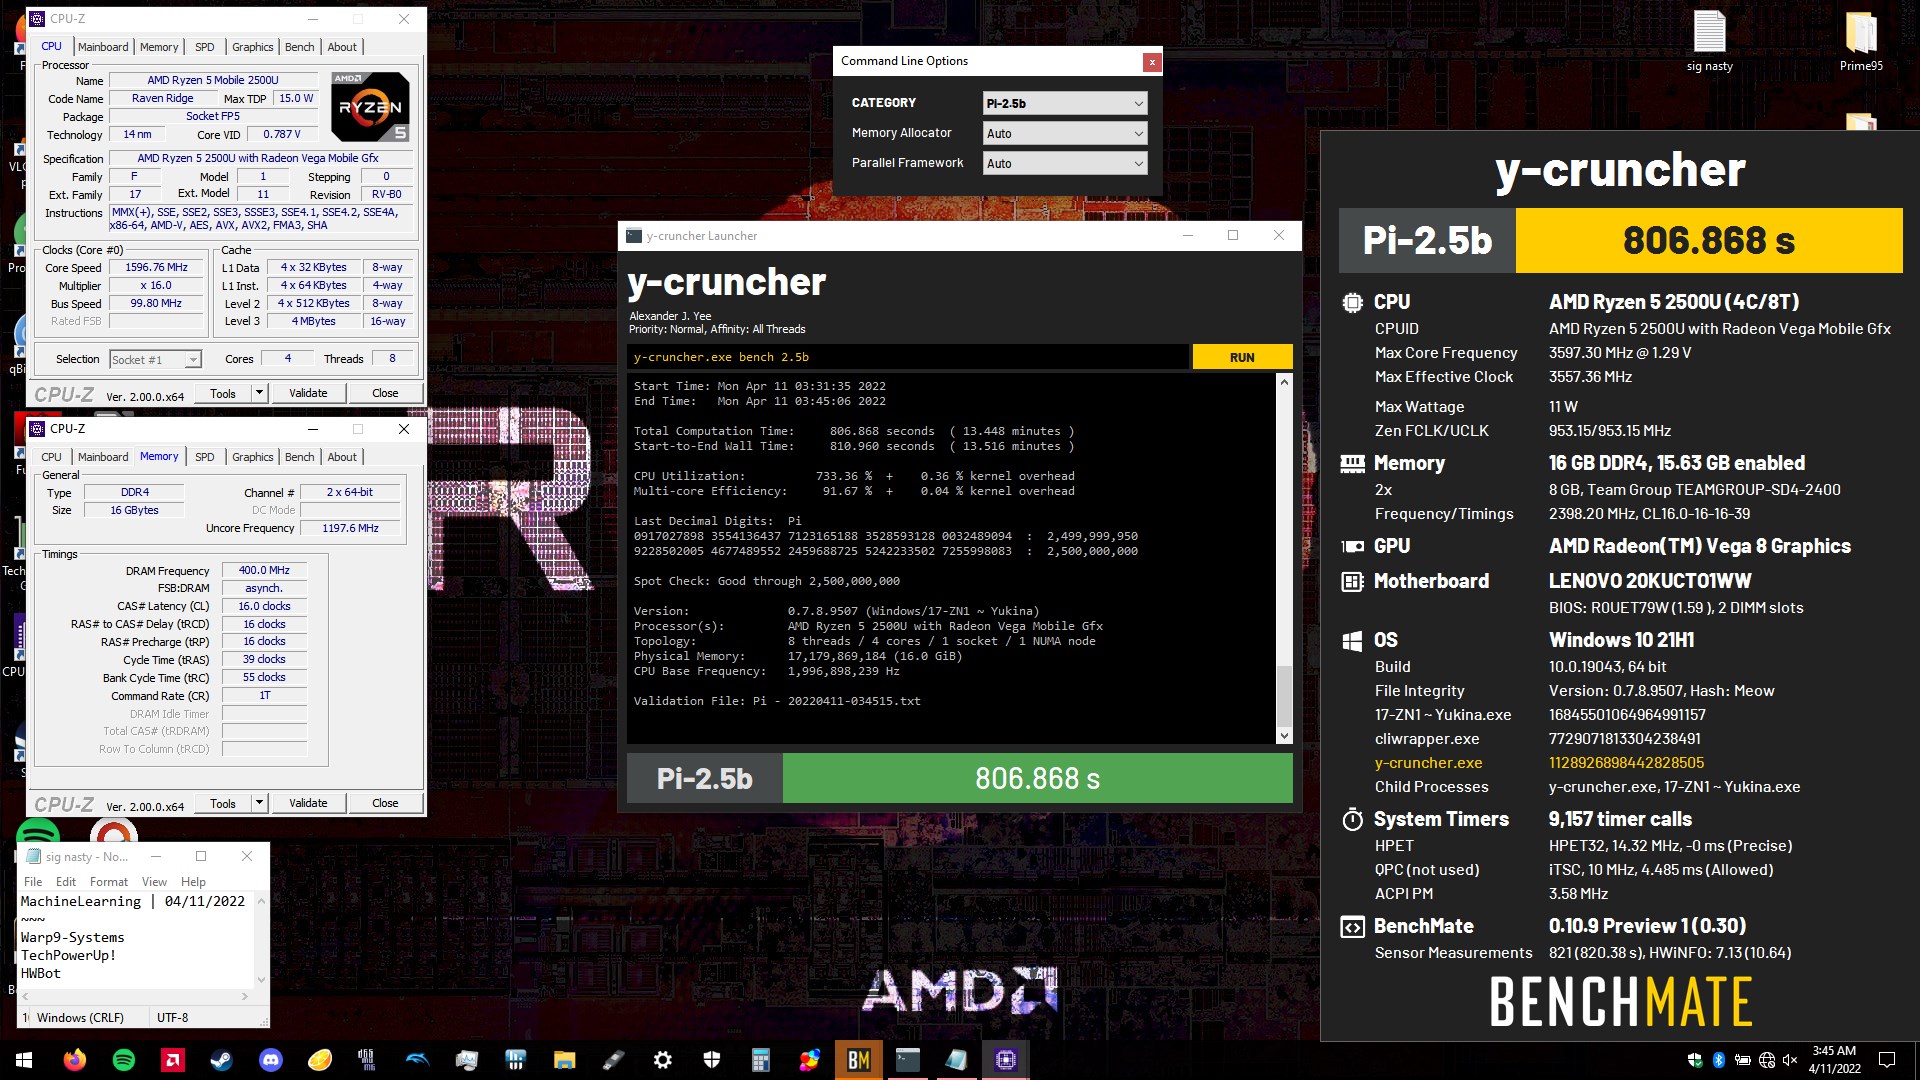
Task: Select the Prime95 desktop folder icon
Action: (x=1861, y=41)
